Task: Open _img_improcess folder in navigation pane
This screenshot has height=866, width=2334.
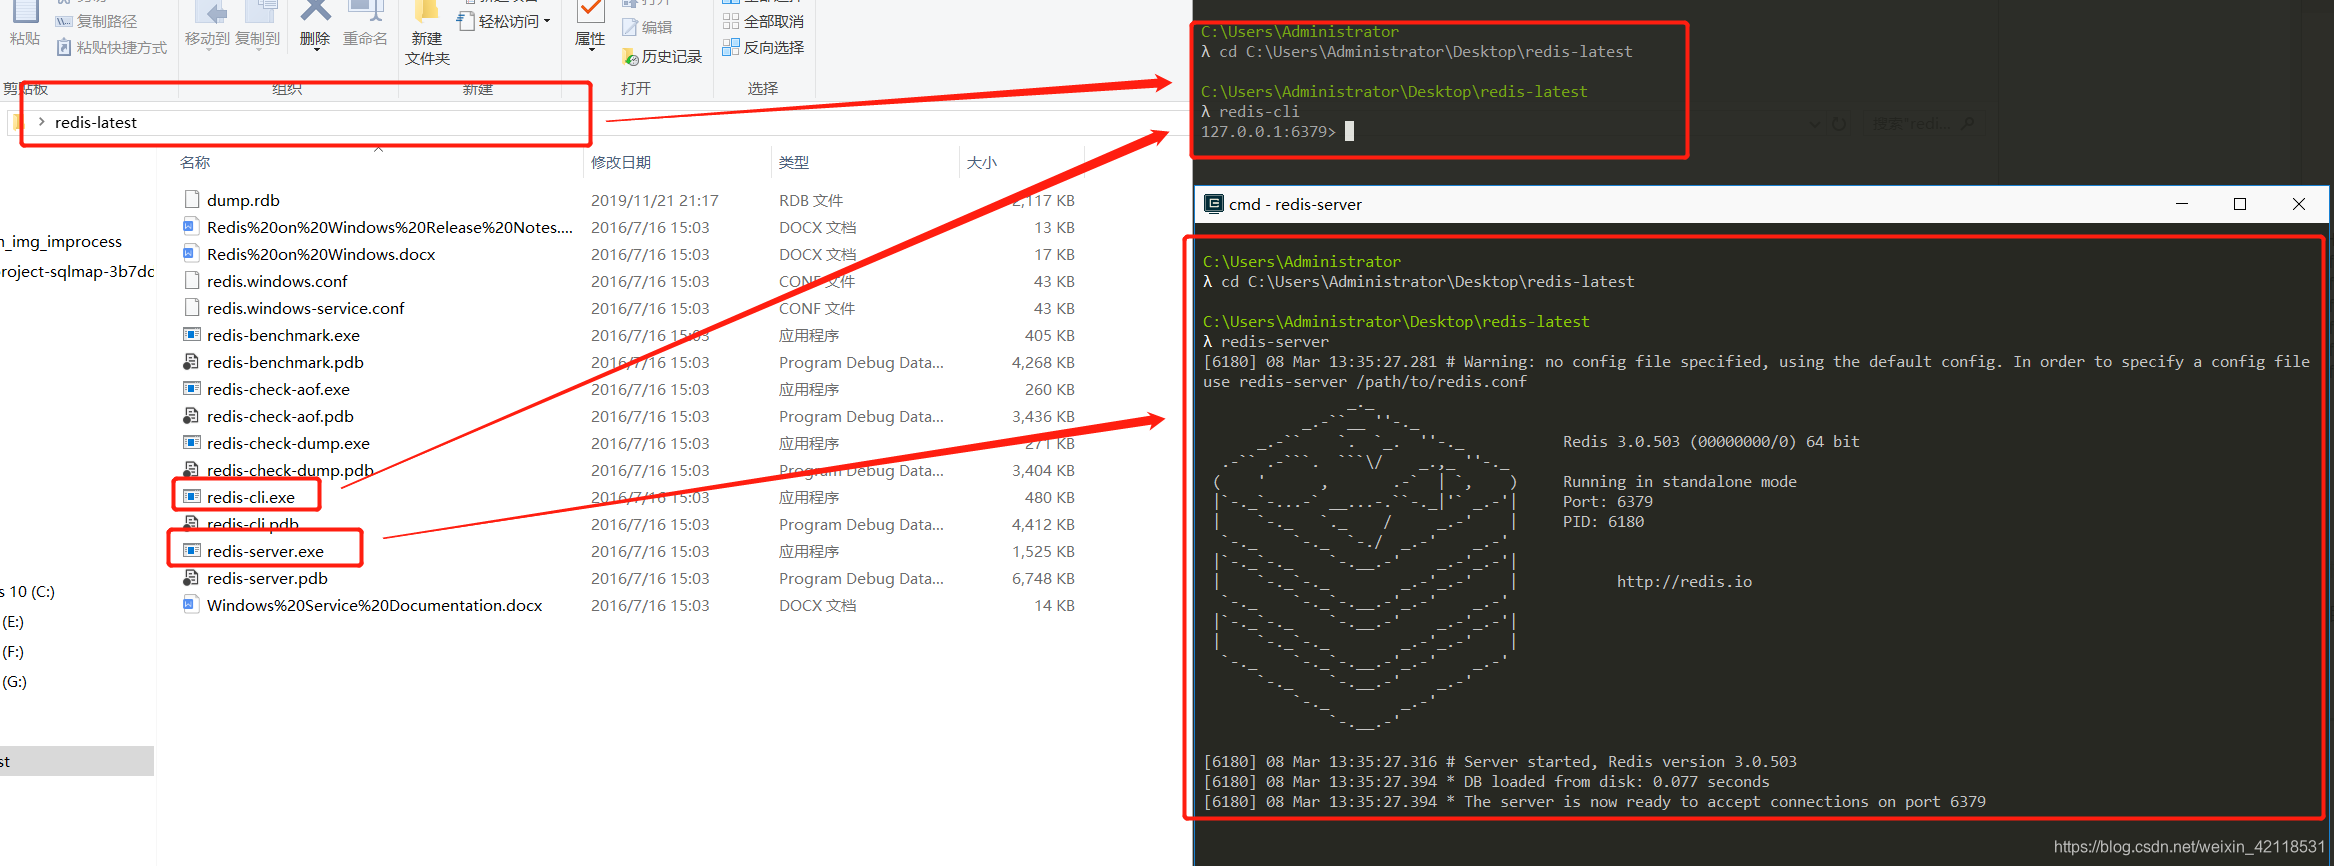Action: [61, 242]
